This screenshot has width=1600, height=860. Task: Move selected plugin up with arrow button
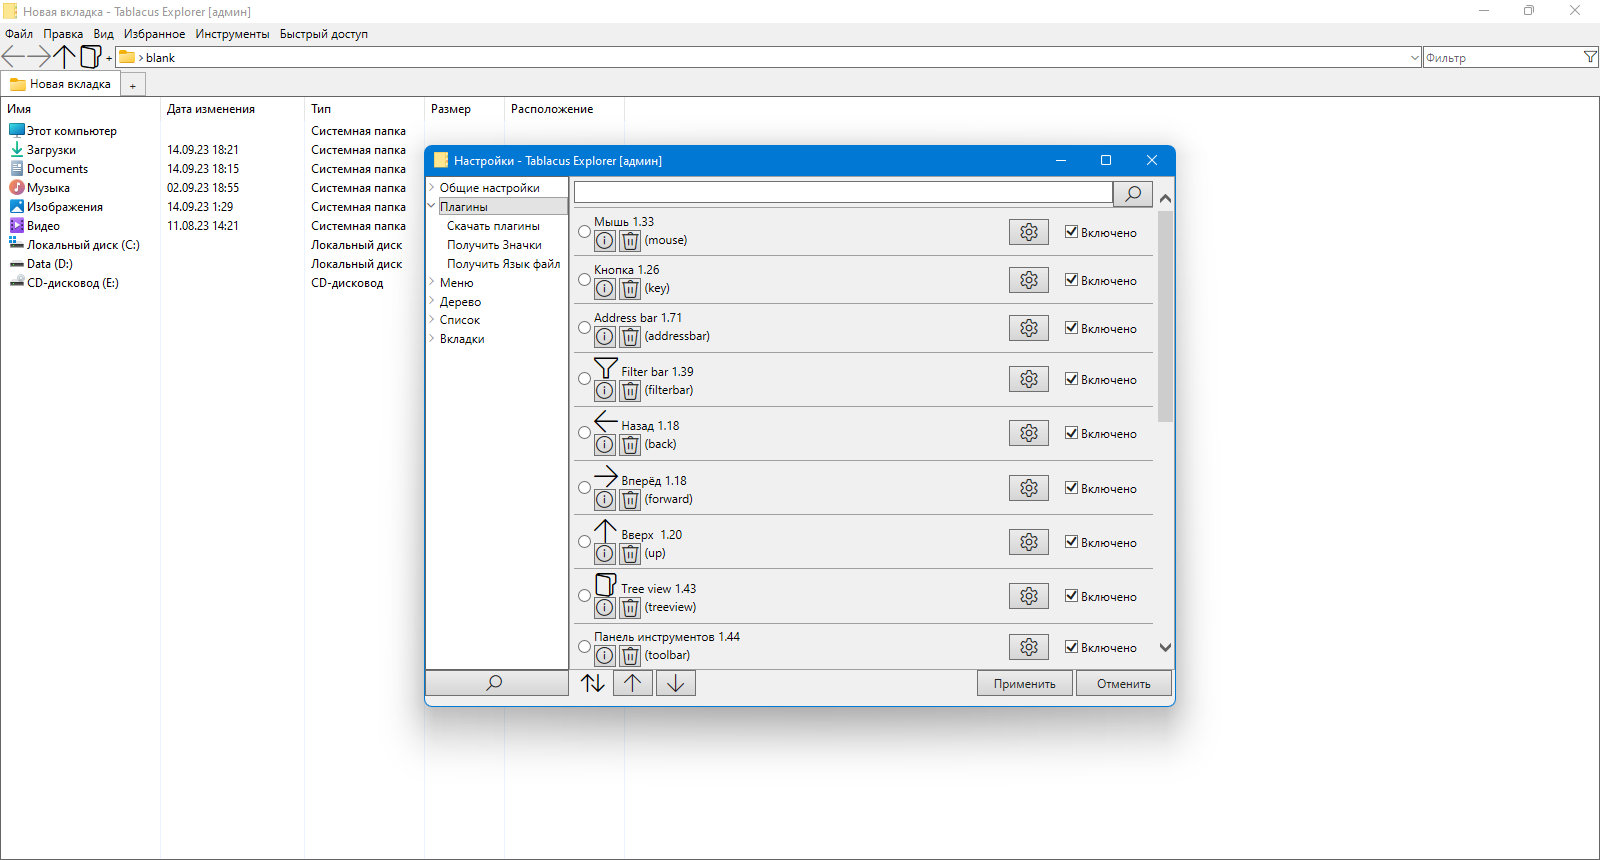pos(632,683)
